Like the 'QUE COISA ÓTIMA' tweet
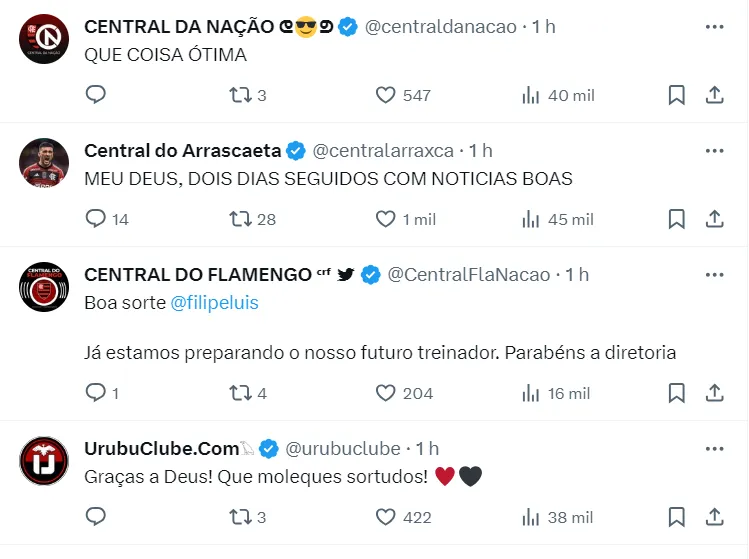This screenshot has height=559, width=749. point(386,95)
